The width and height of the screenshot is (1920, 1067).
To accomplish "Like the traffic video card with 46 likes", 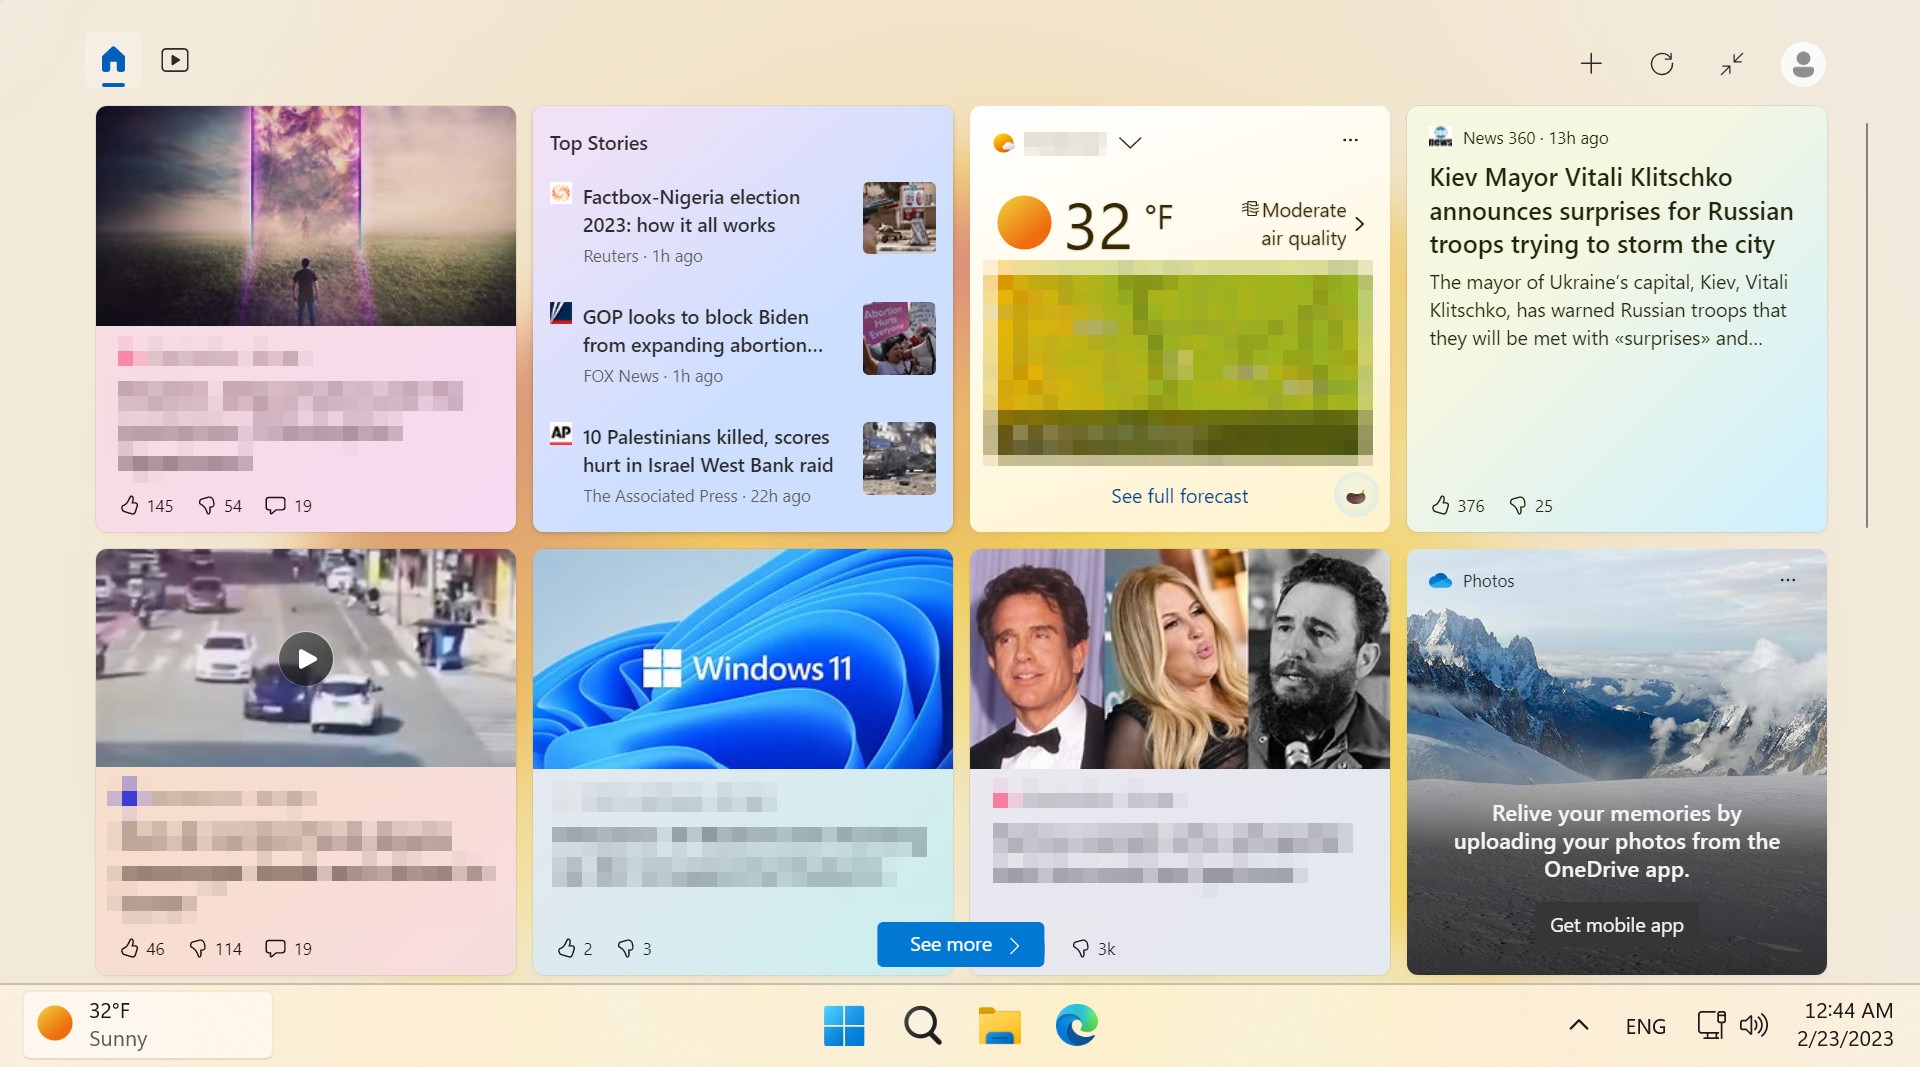I will point(142,949).
